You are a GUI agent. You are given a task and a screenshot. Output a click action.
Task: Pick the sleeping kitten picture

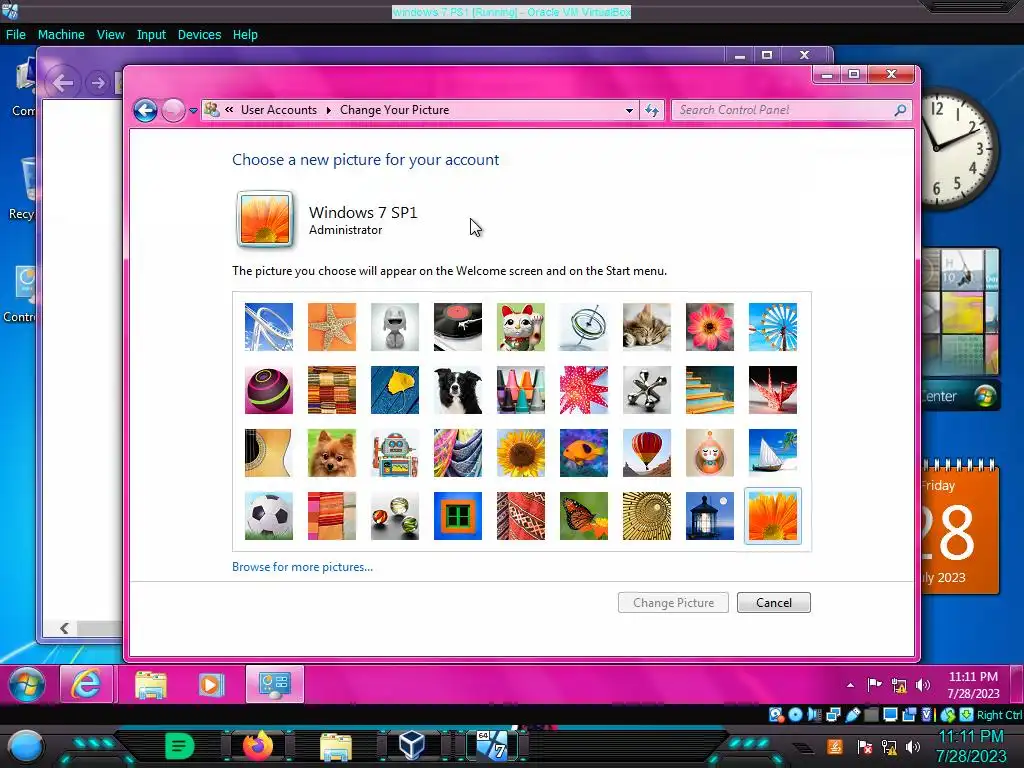647,327
